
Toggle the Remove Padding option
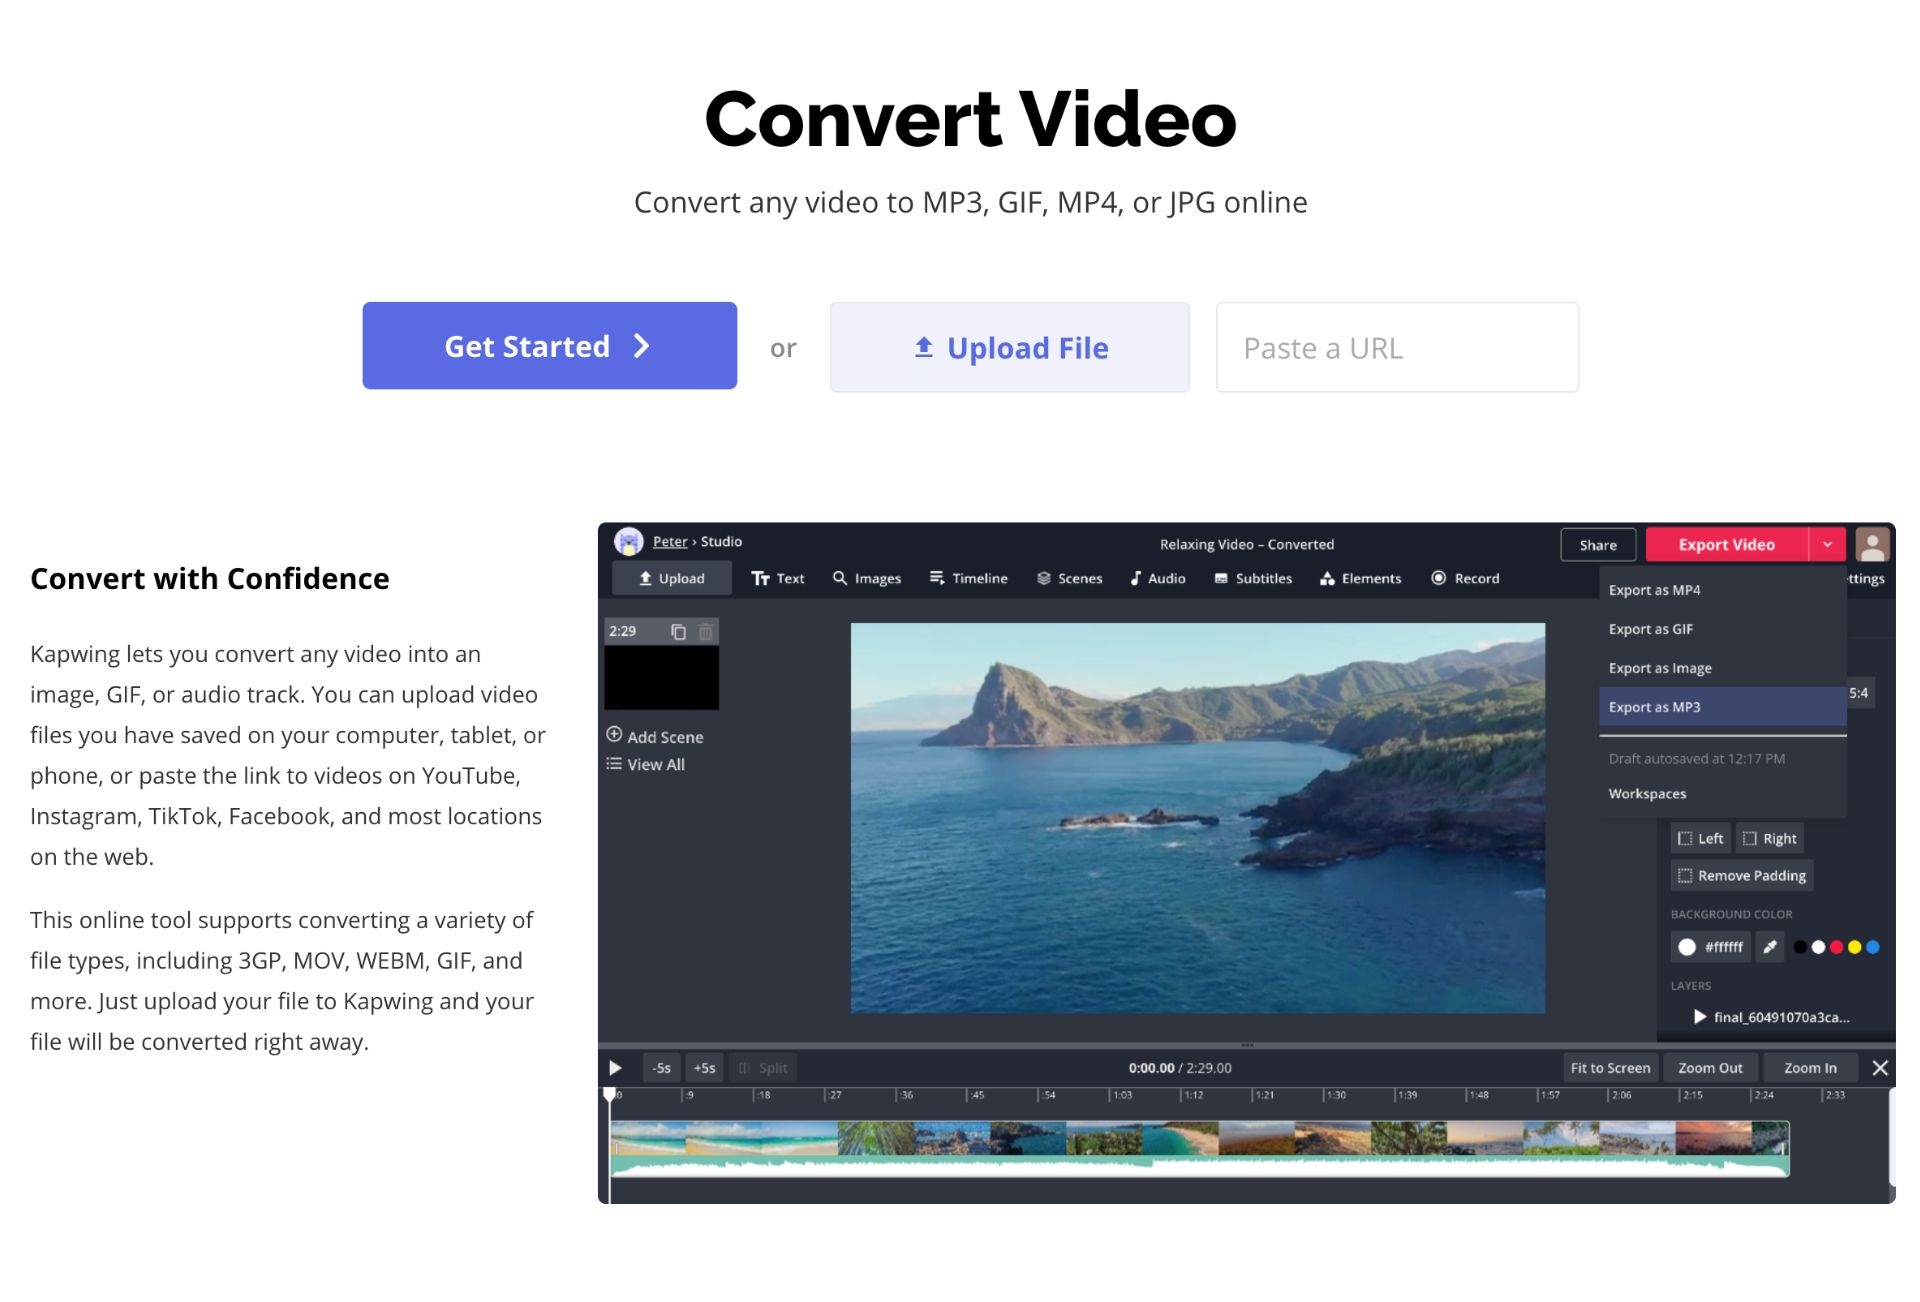click(x=1741, y=875)
